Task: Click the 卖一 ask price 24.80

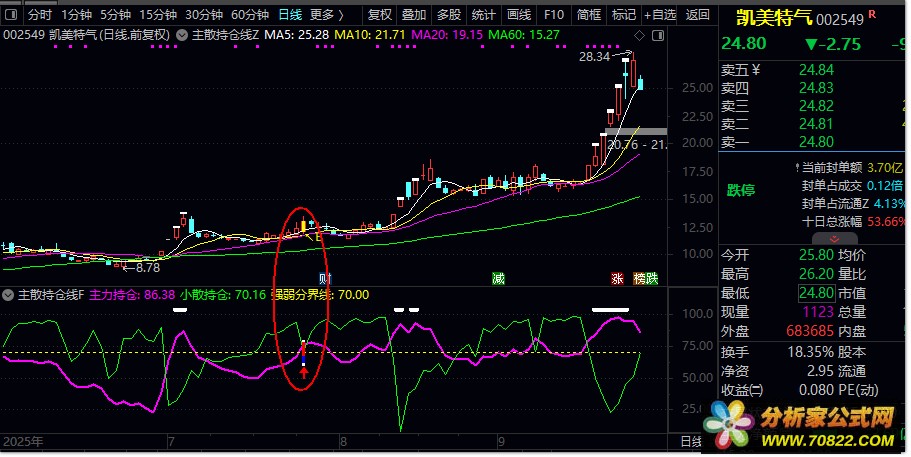Action: [816, 142]
